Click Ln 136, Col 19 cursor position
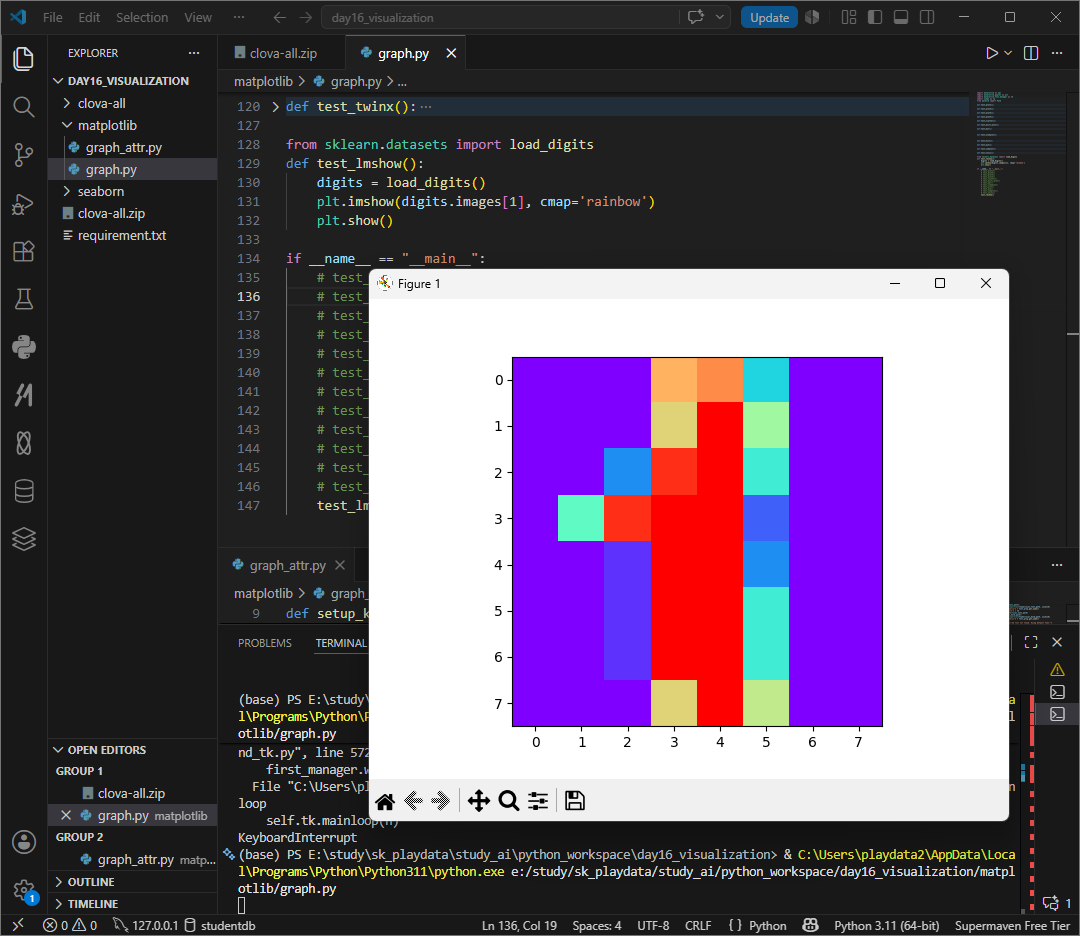 (x=519, y=925)
